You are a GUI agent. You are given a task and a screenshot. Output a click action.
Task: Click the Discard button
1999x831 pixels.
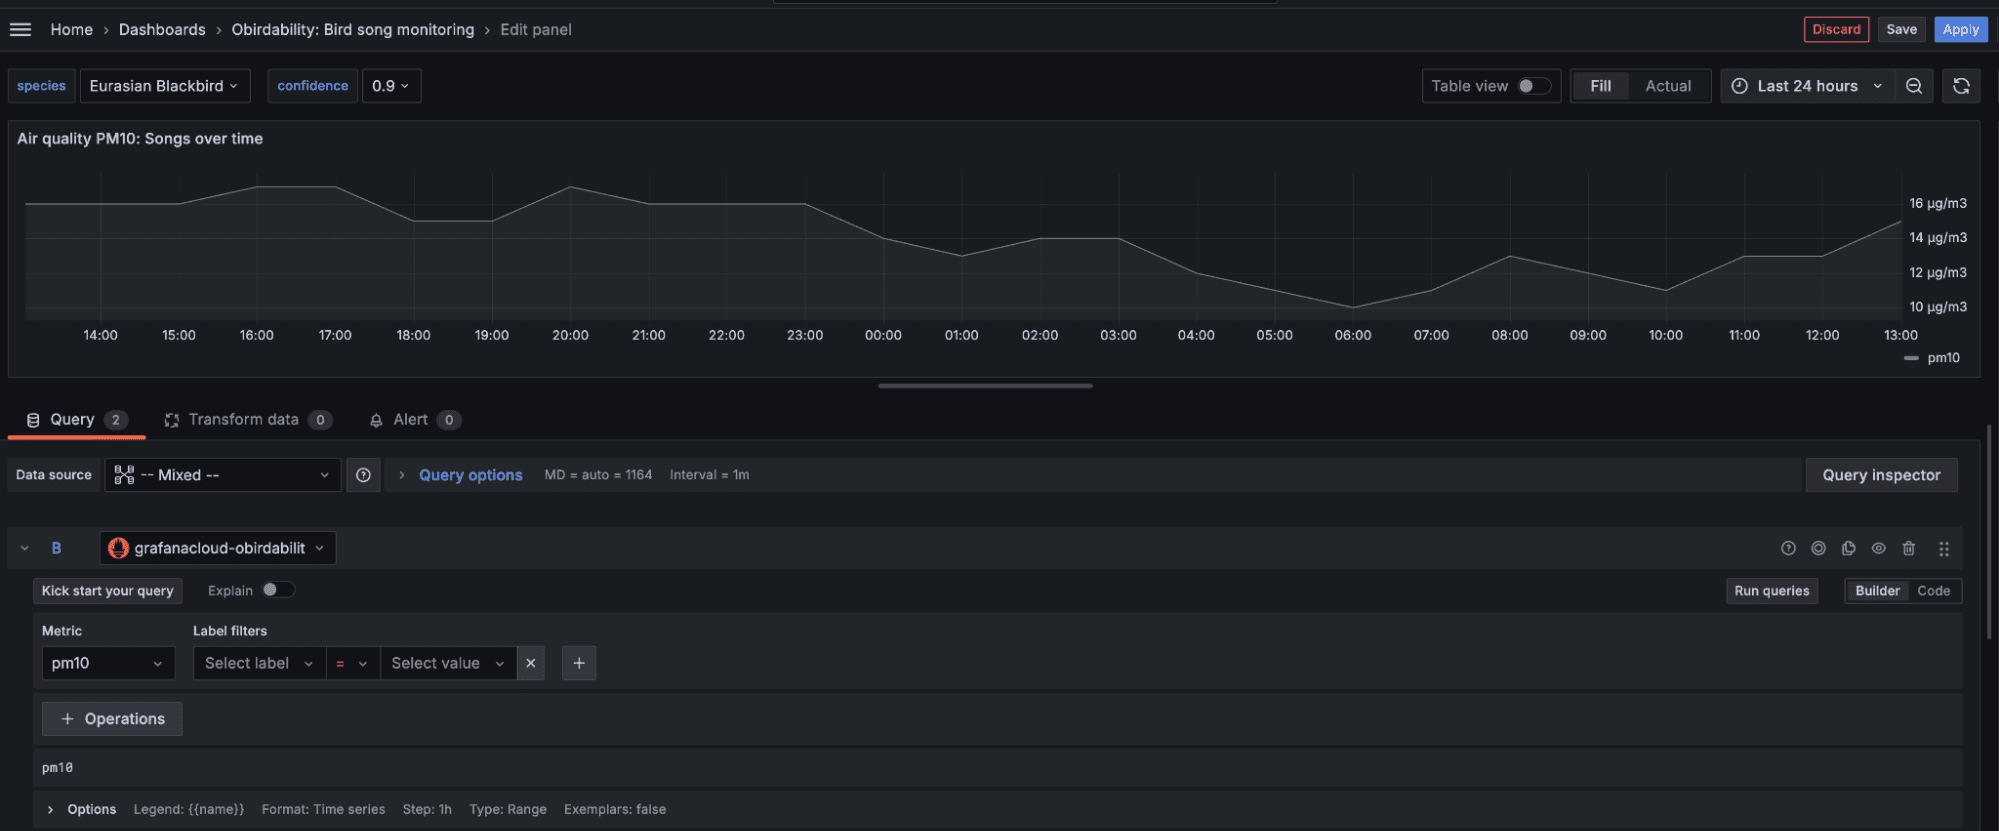point(1836,29)
